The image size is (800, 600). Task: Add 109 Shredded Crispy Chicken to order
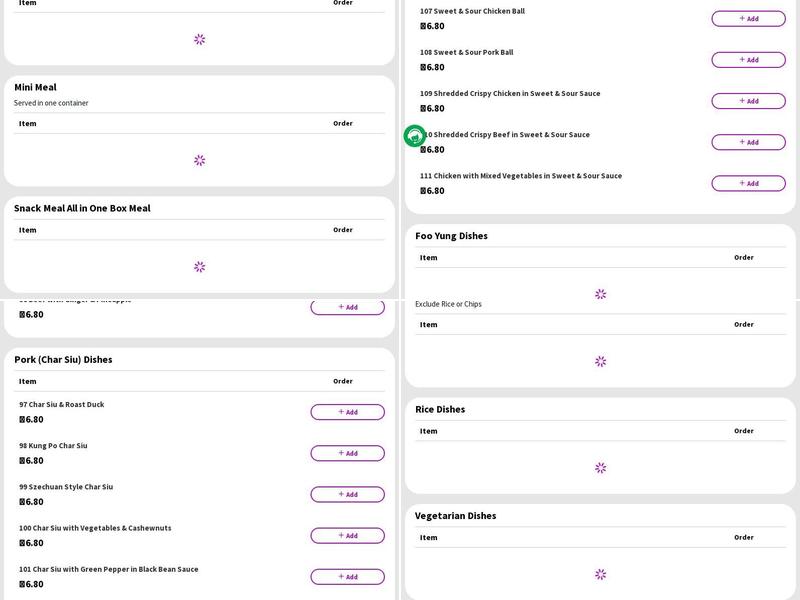748,101
